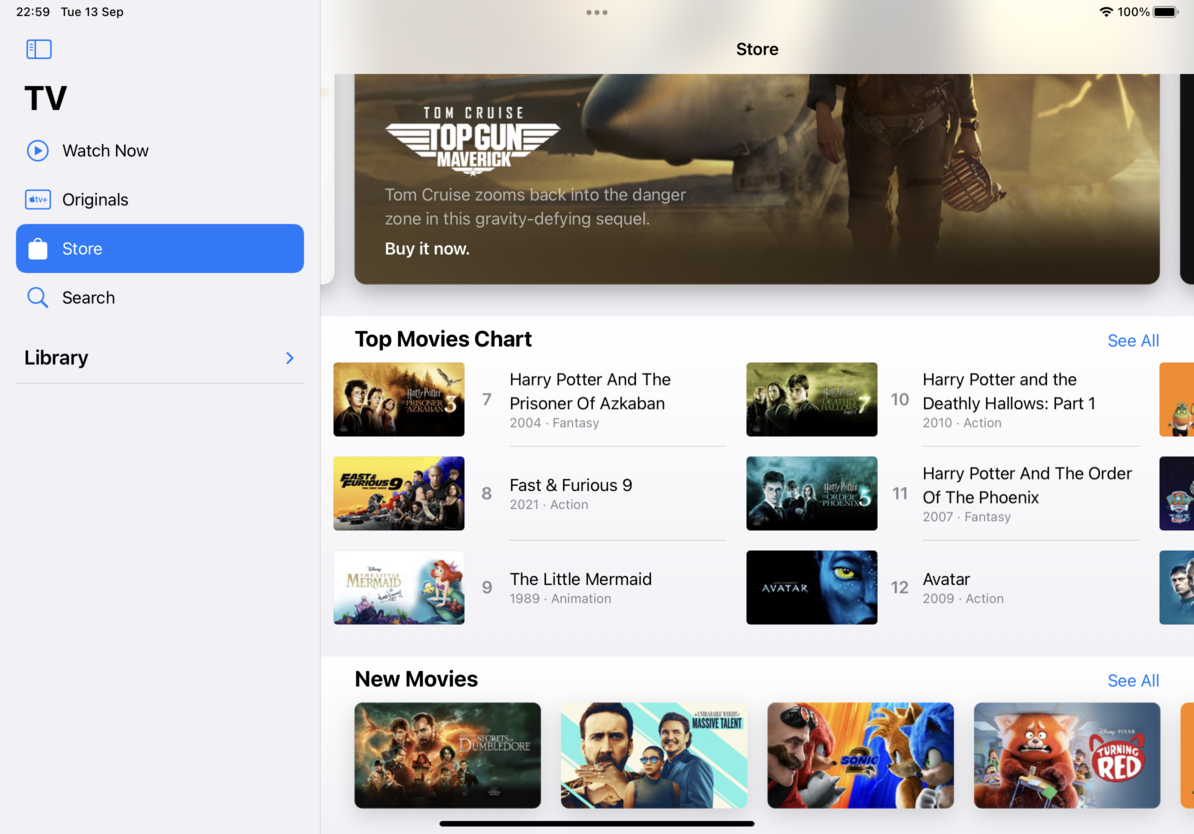The image size is (1194, 834).
Task: Tap the 2021 · Action subtitle
Action: coord(549,504)
